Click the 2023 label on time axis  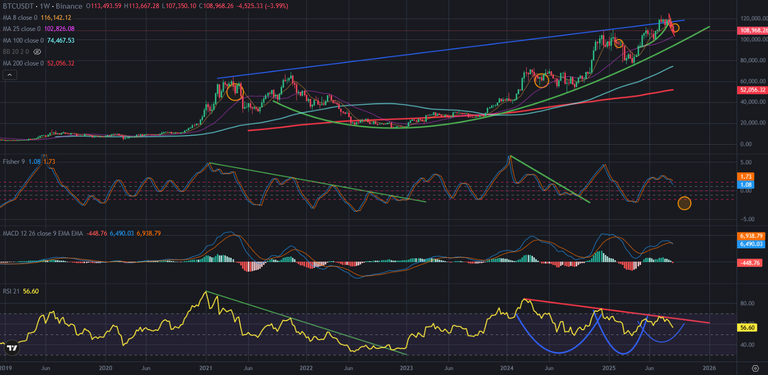406,367
